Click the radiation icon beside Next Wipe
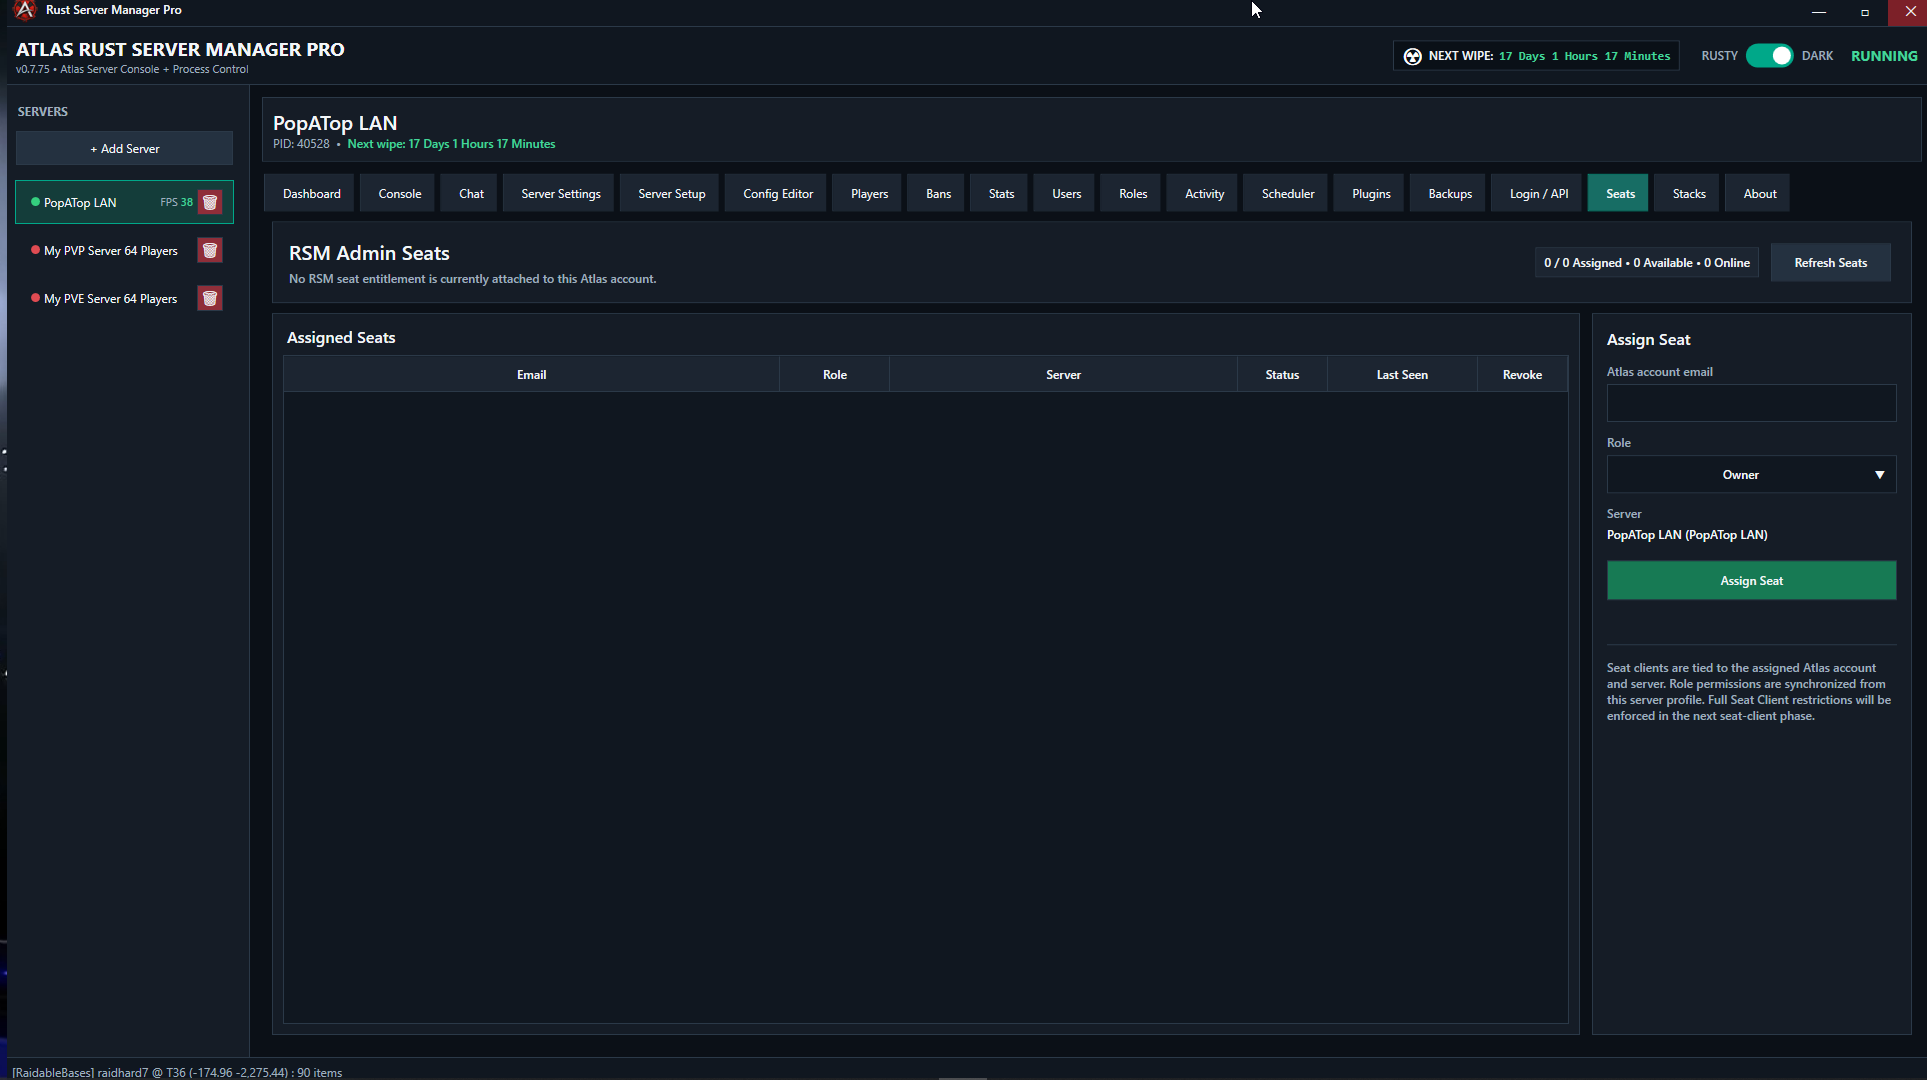Screen dimensions: 1927x1080 tap(1412, 56)
